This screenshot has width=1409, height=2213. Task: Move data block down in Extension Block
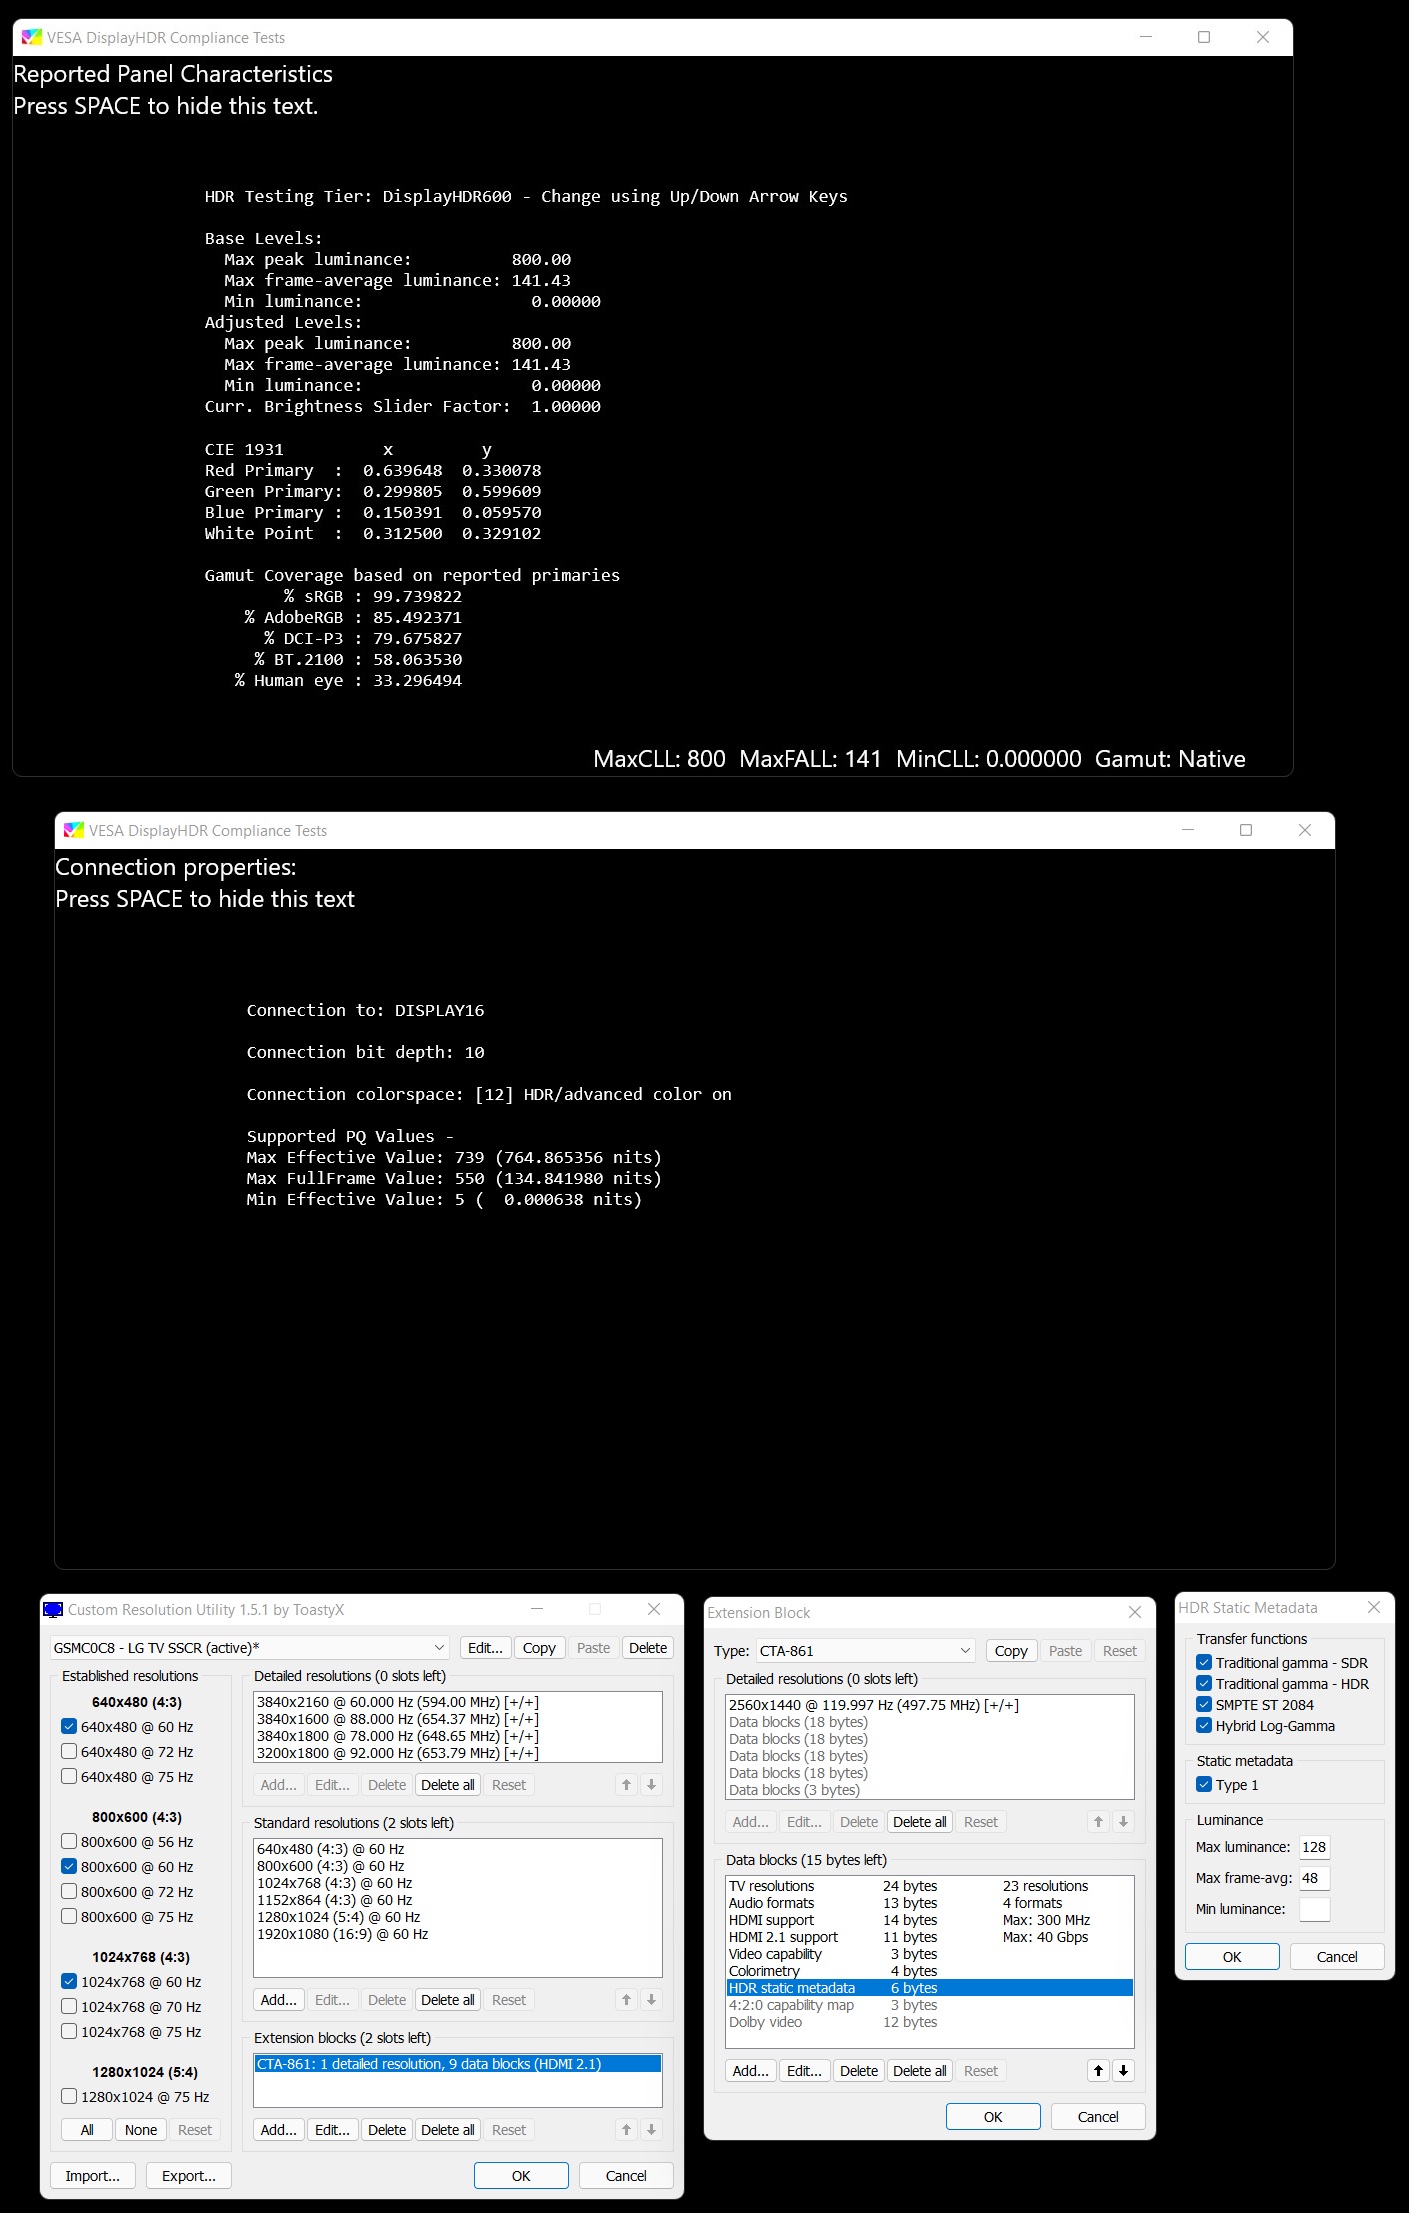[x=1123, y=2070]
